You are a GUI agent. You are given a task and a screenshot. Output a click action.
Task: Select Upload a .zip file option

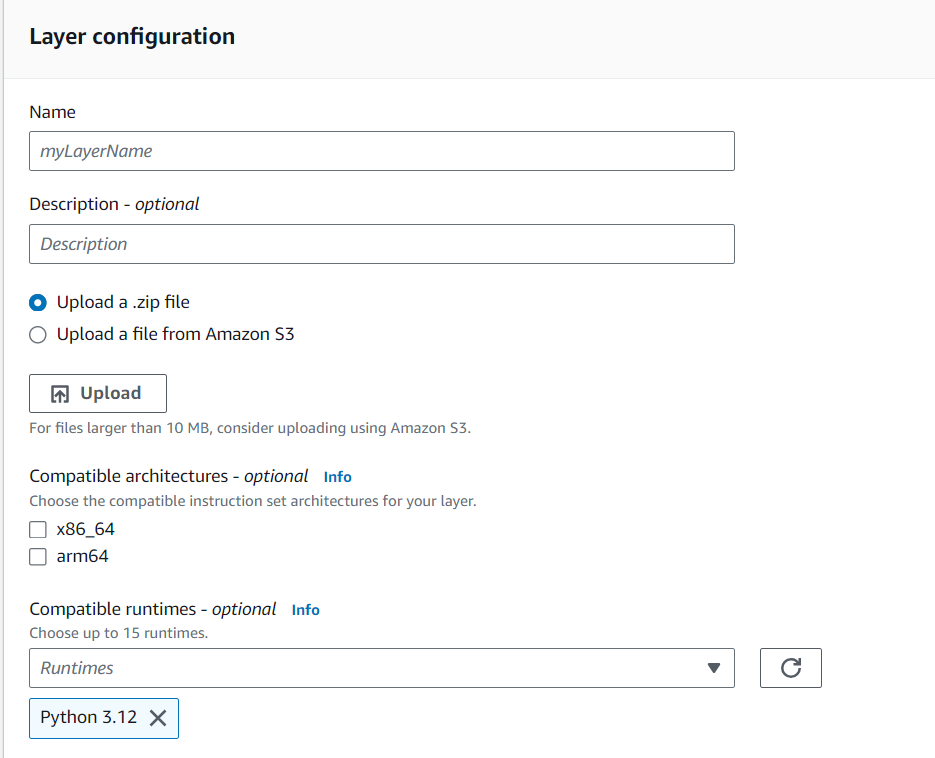click(x=38, y=302)
